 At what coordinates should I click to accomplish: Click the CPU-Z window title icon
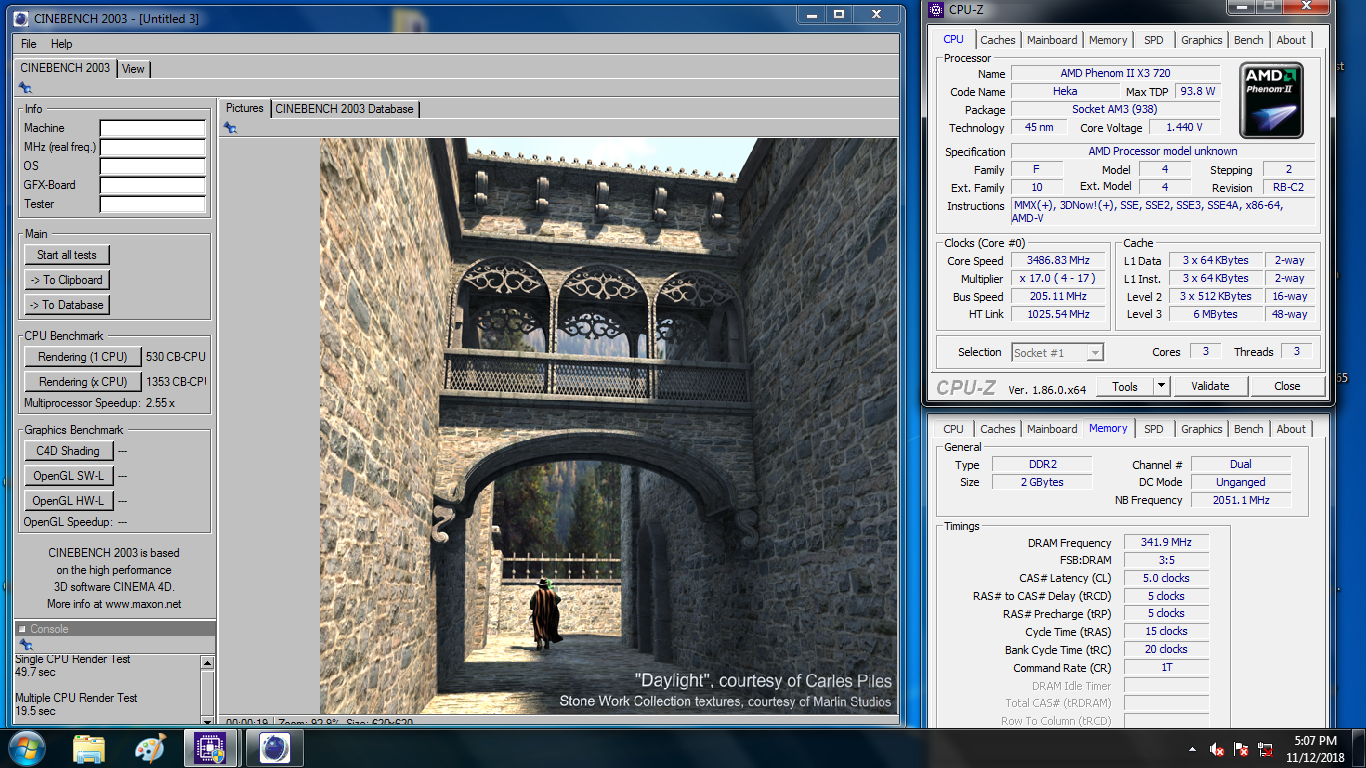tap(935, 10)
